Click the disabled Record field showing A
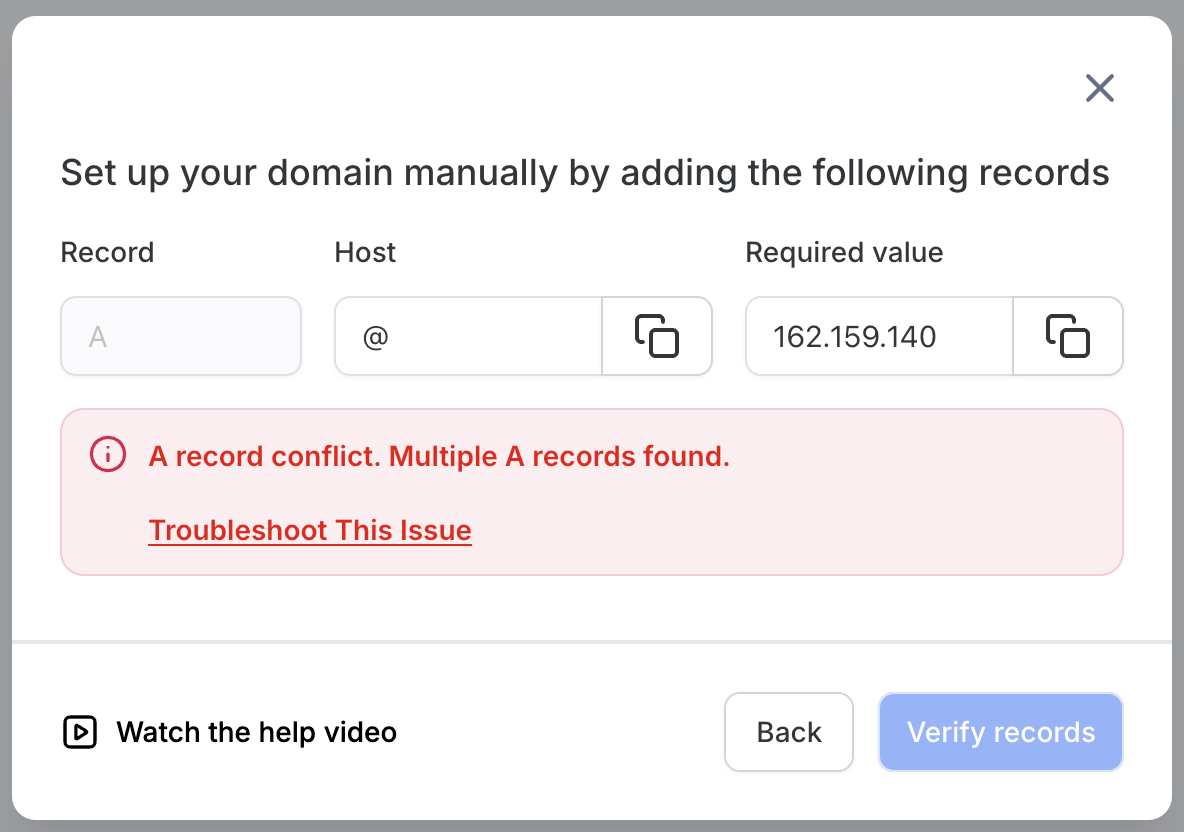The width and height of the screenshot is (1184, 832). (181, 336)
